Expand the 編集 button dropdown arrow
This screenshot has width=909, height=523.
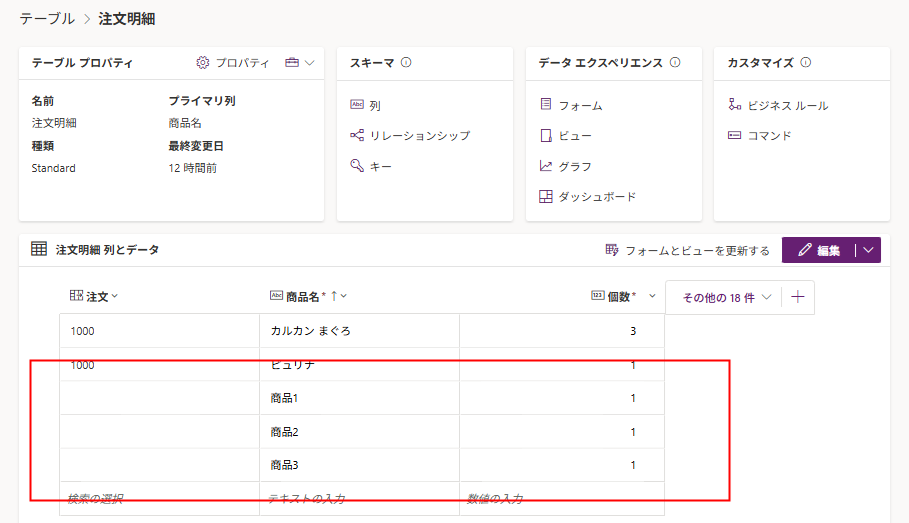(868, 250)
